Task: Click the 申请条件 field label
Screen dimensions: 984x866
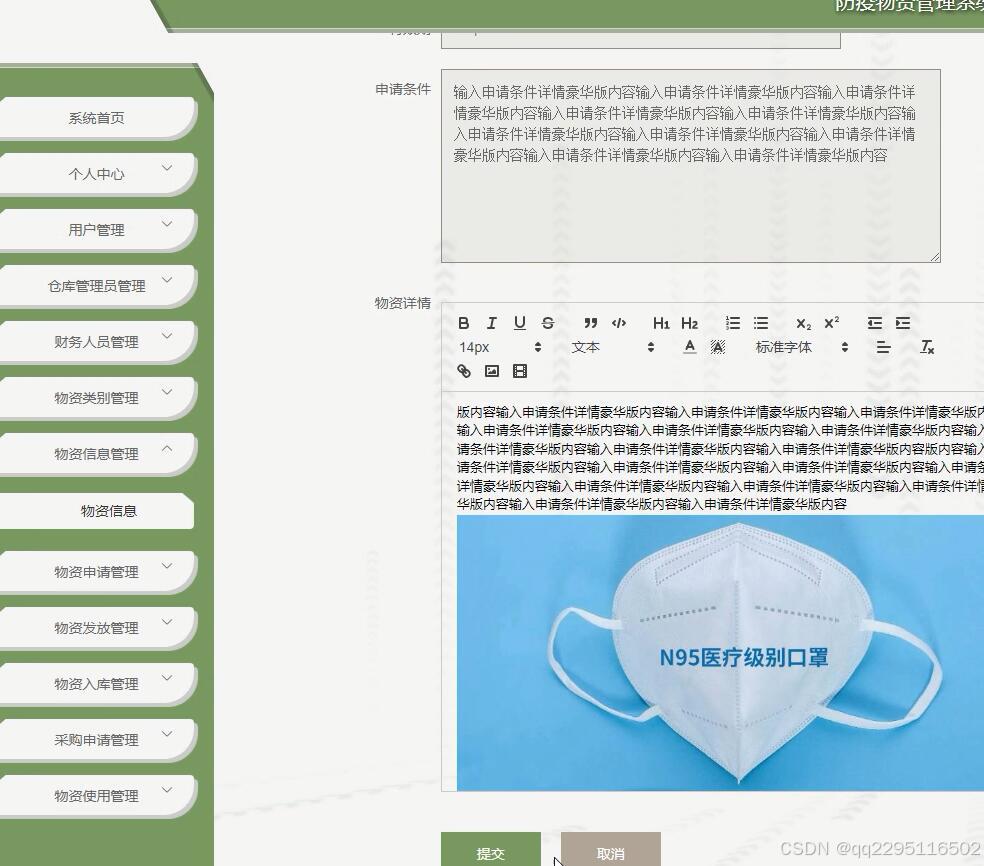Action: (403, 90)
